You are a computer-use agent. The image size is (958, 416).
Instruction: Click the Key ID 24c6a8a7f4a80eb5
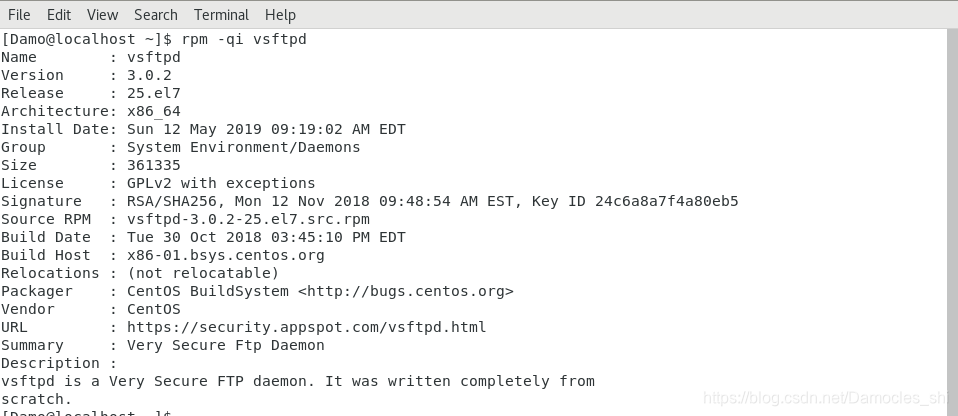[667, 201]
